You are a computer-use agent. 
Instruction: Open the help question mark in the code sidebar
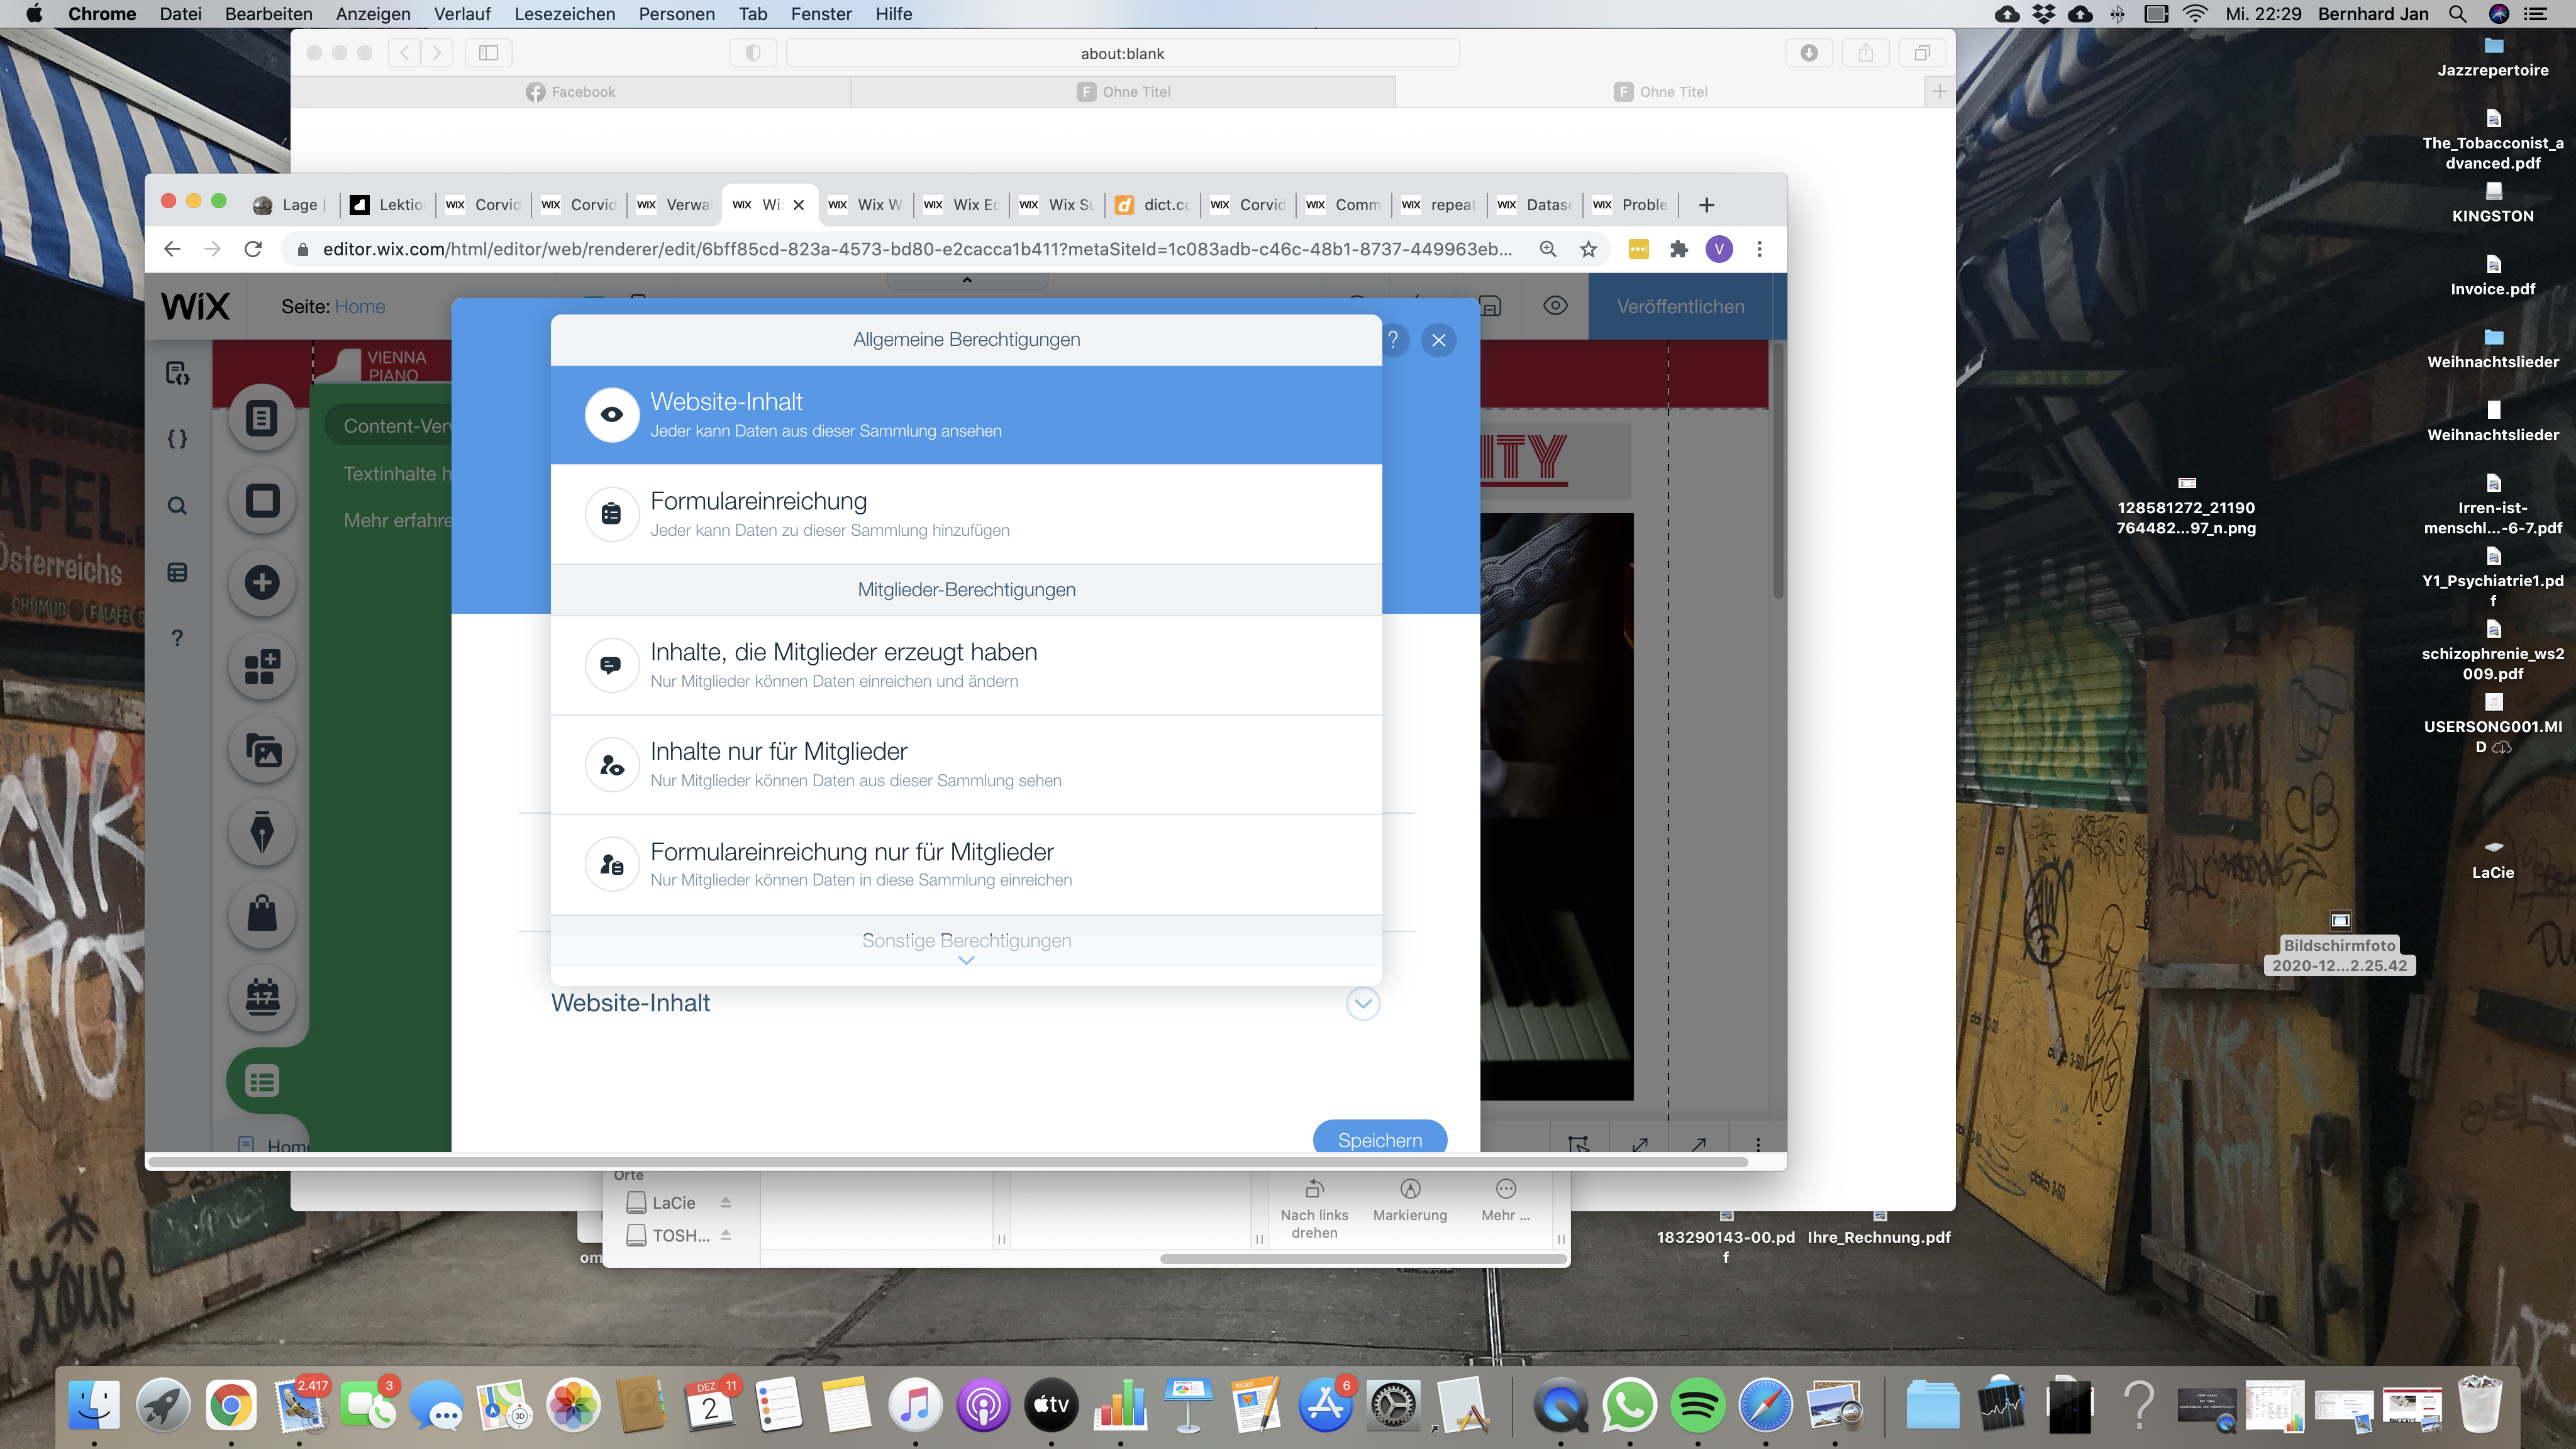click(177, 638)
